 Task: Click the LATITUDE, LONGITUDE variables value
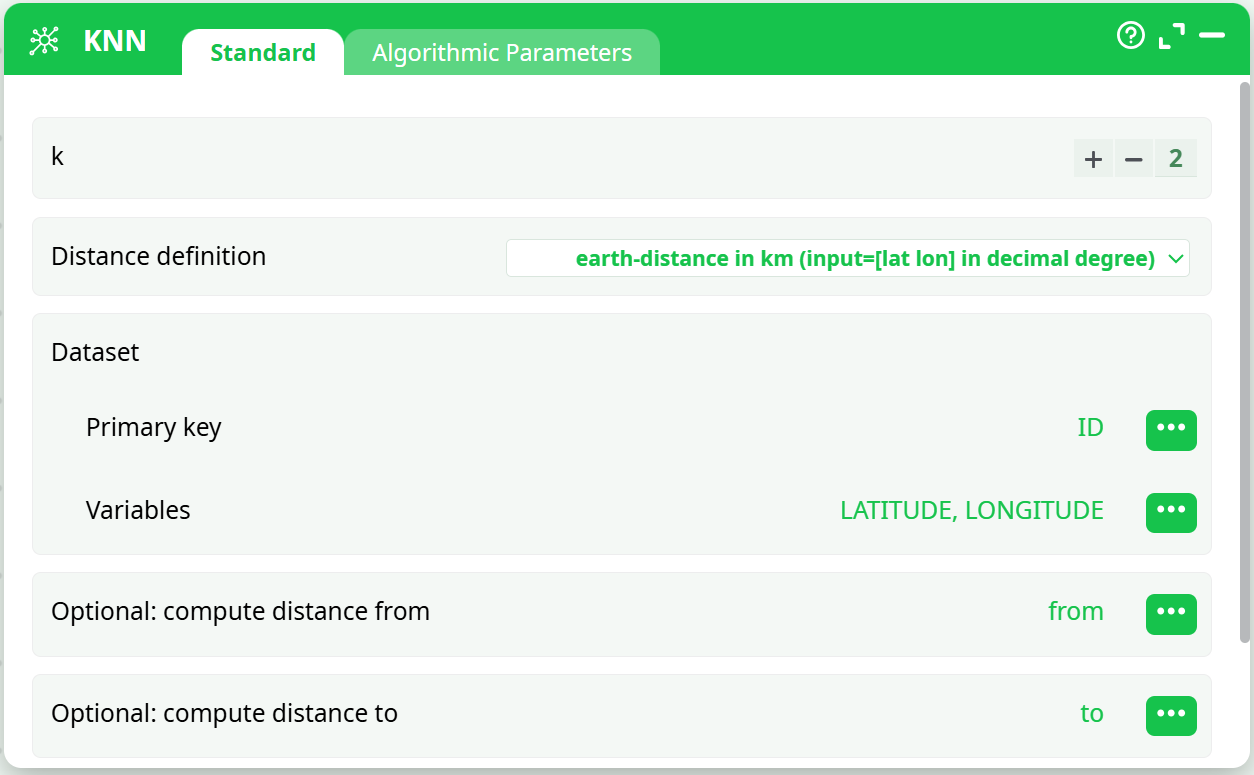coord(971,511)
